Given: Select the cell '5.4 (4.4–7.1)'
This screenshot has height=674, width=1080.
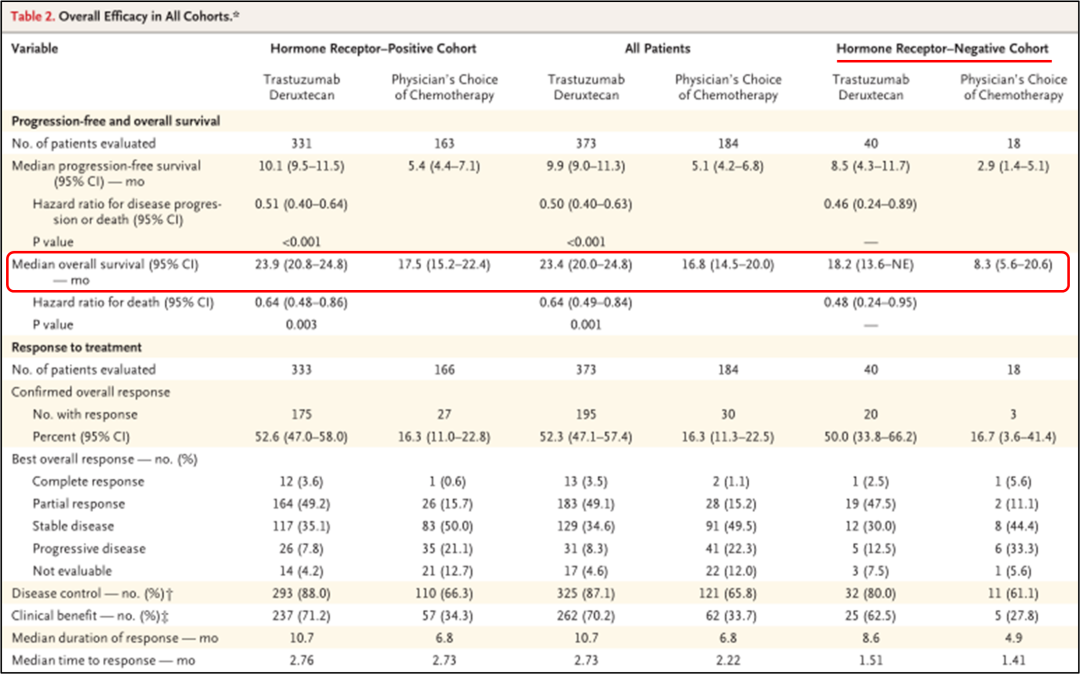Looking at the screenshot, I should point(444,166).
